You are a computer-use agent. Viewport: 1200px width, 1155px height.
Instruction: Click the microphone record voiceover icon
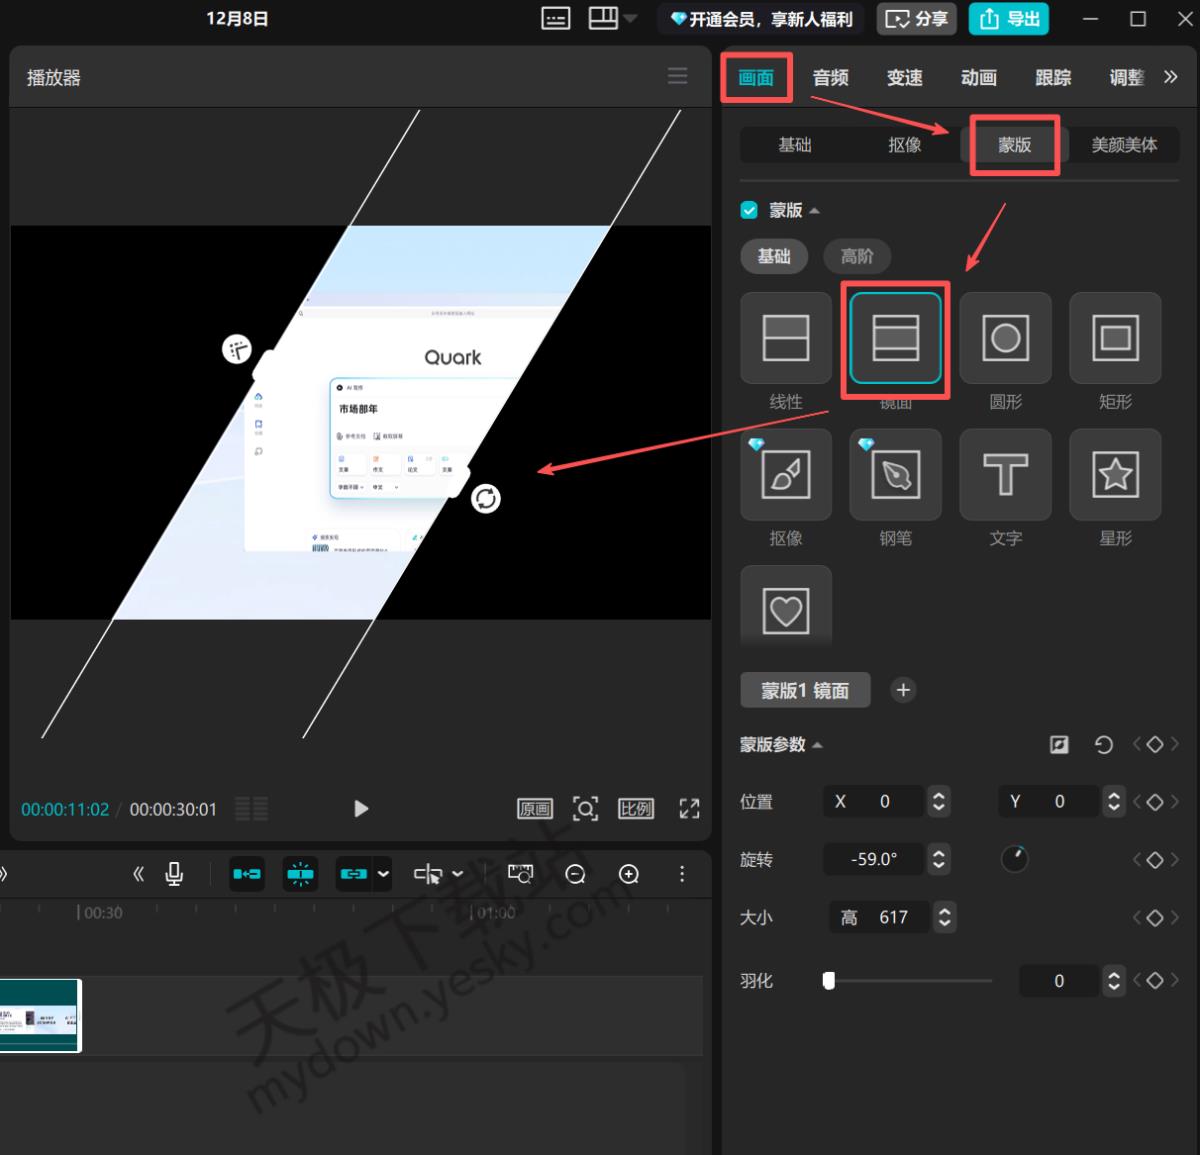(x=174, y=874)
